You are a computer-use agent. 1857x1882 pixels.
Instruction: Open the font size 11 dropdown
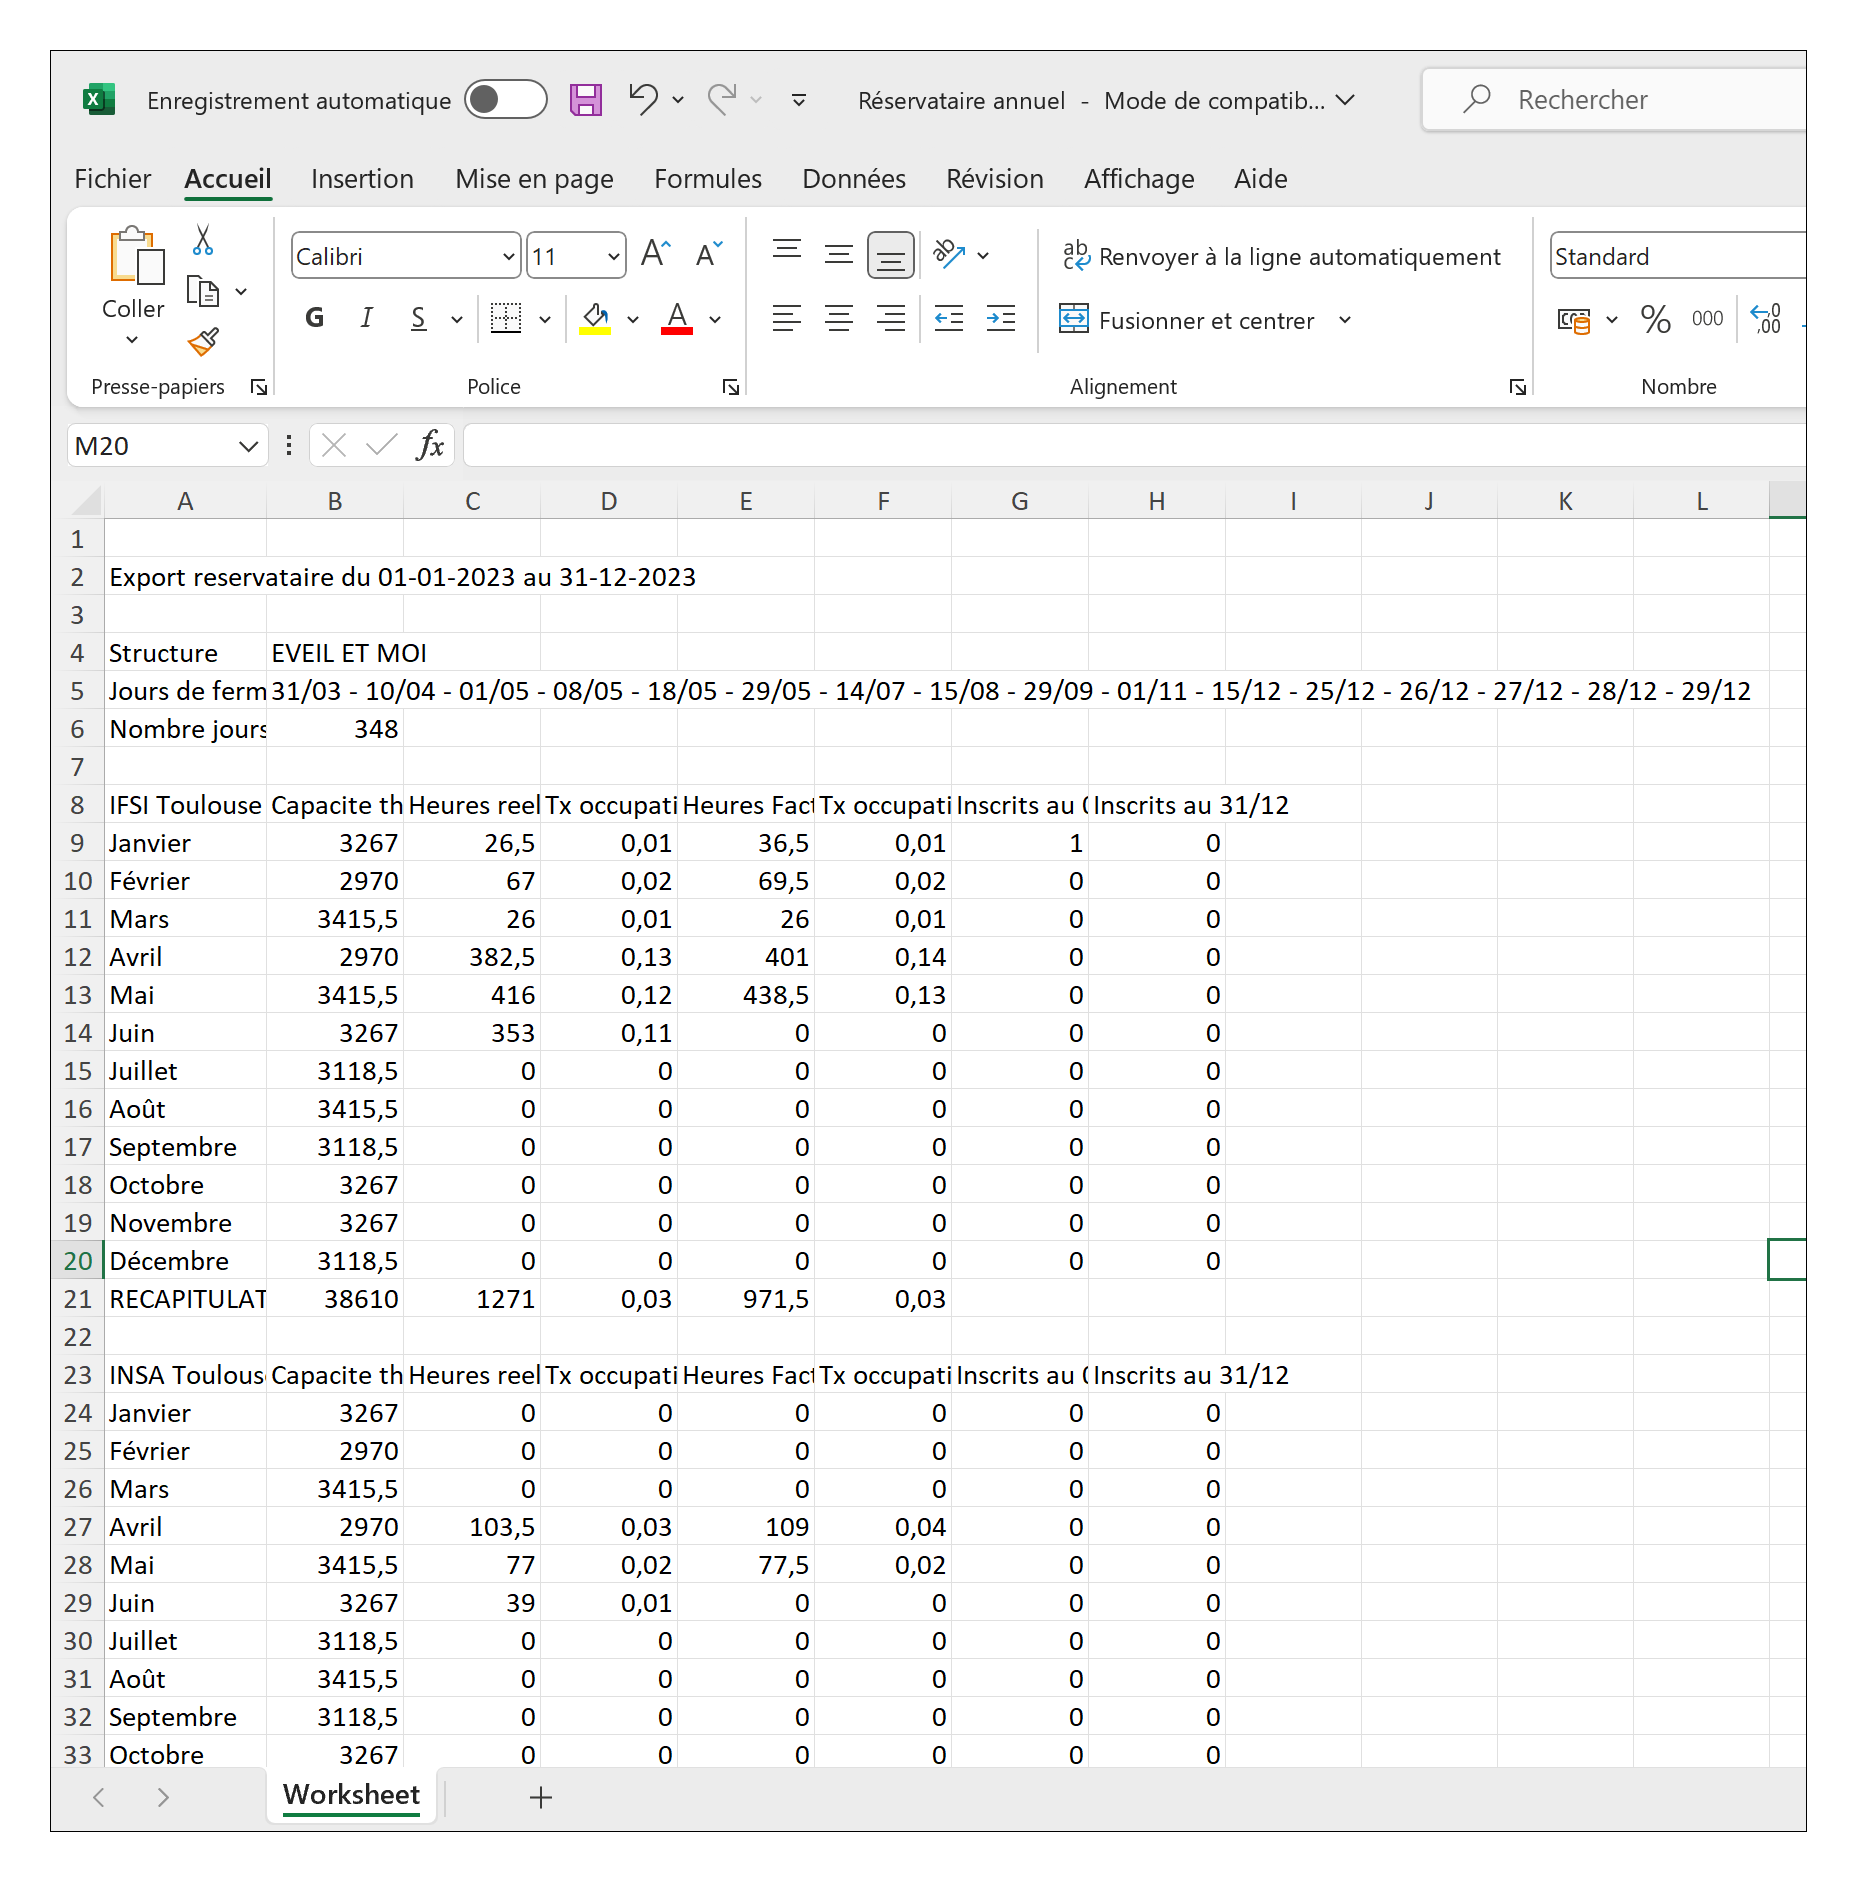point(614,257)
